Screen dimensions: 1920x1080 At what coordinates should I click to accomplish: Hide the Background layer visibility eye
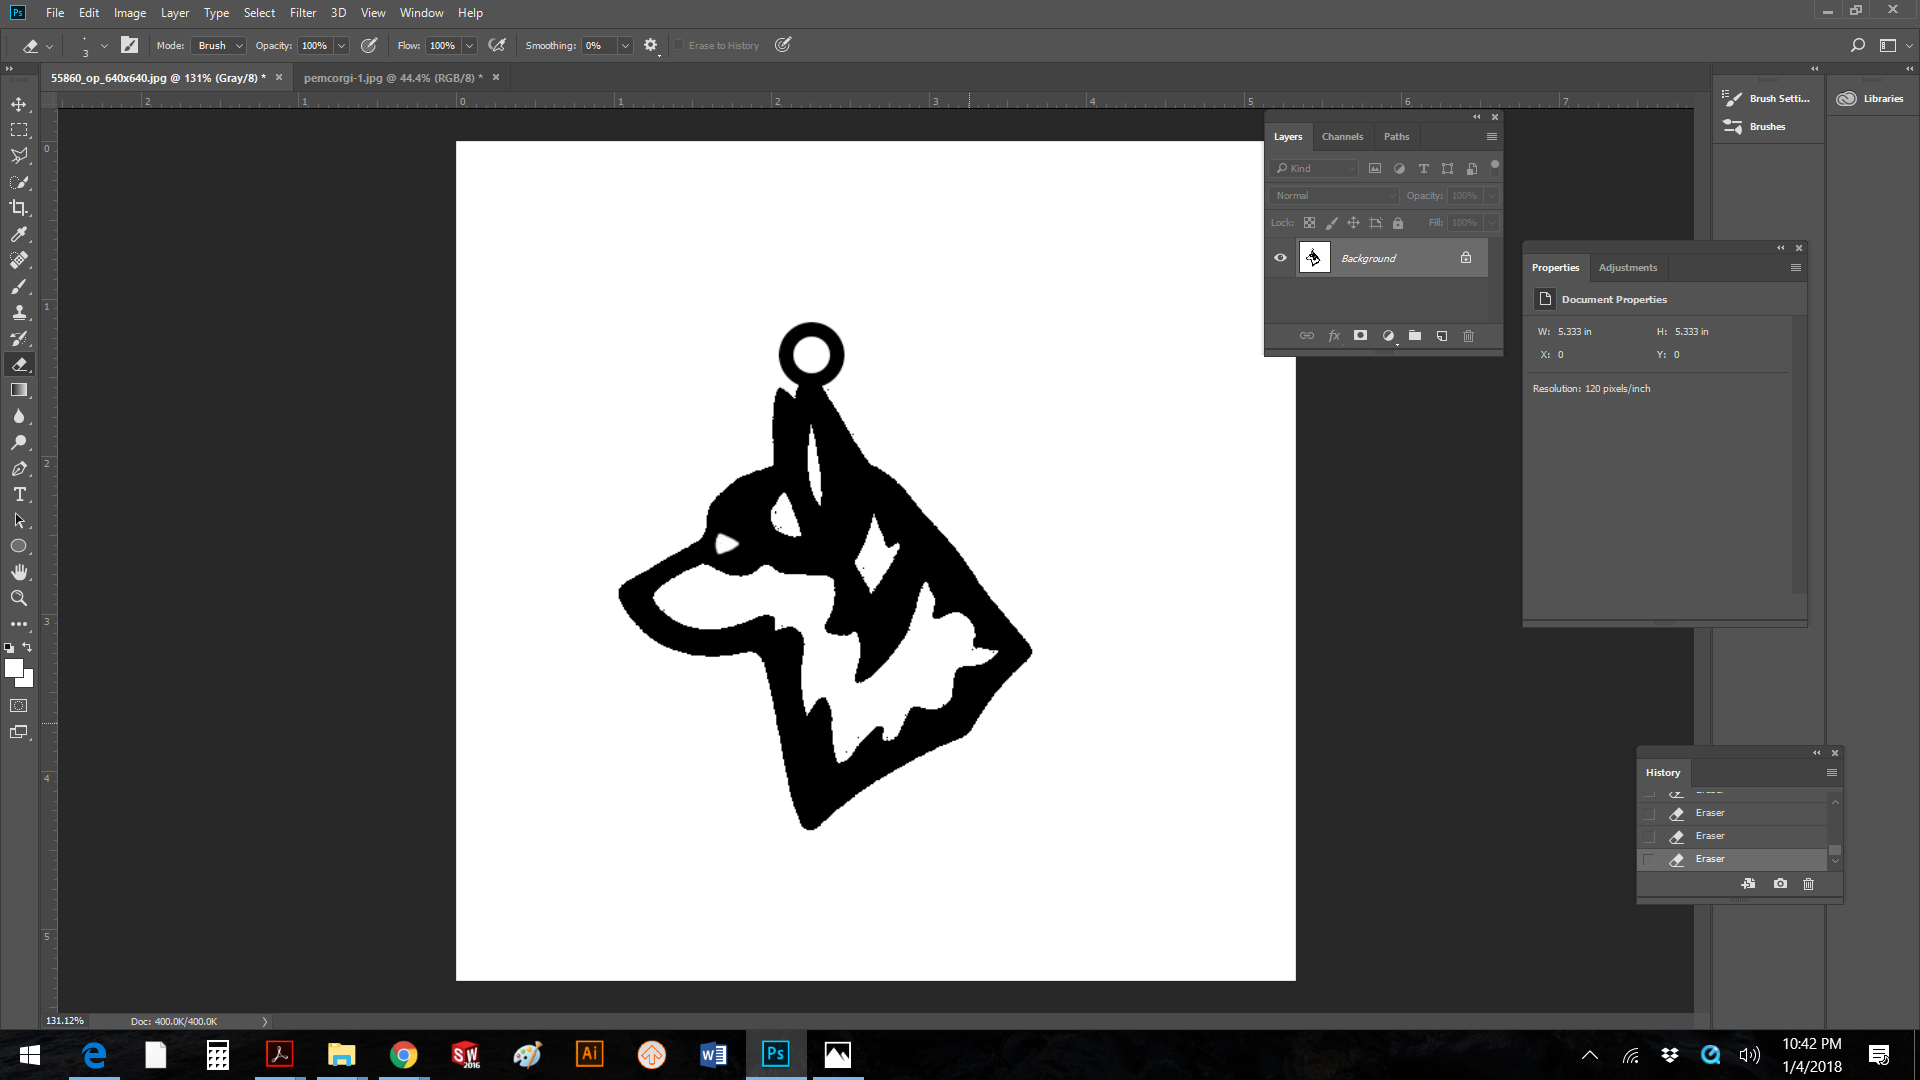pos(1280,258)
